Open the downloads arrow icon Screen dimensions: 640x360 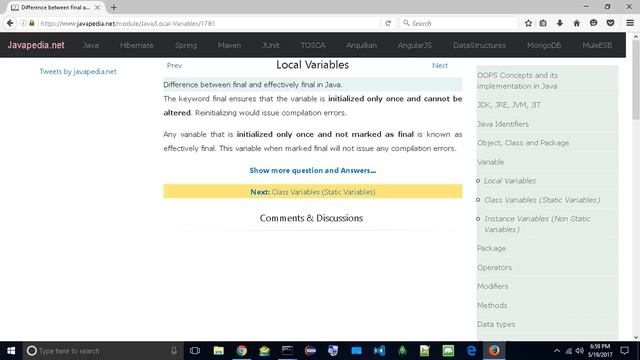click(x=560, y=23)
